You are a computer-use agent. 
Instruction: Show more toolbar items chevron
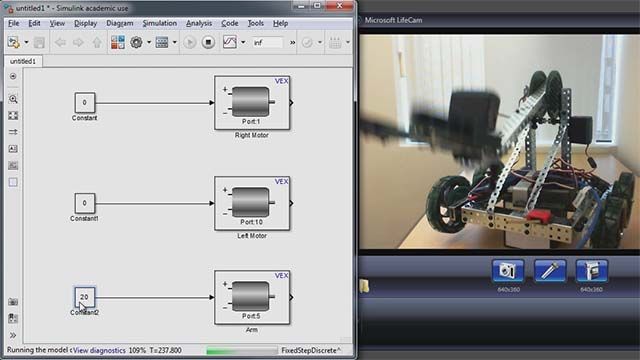[x=292, y=42]
